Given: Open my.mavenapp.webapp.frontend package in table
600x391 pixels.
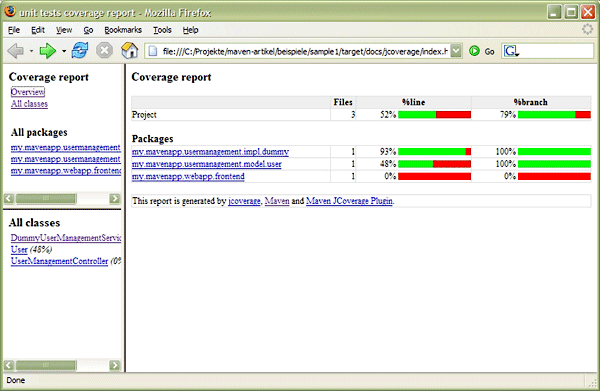Looking at the screenshot, I should pos(188,176).
